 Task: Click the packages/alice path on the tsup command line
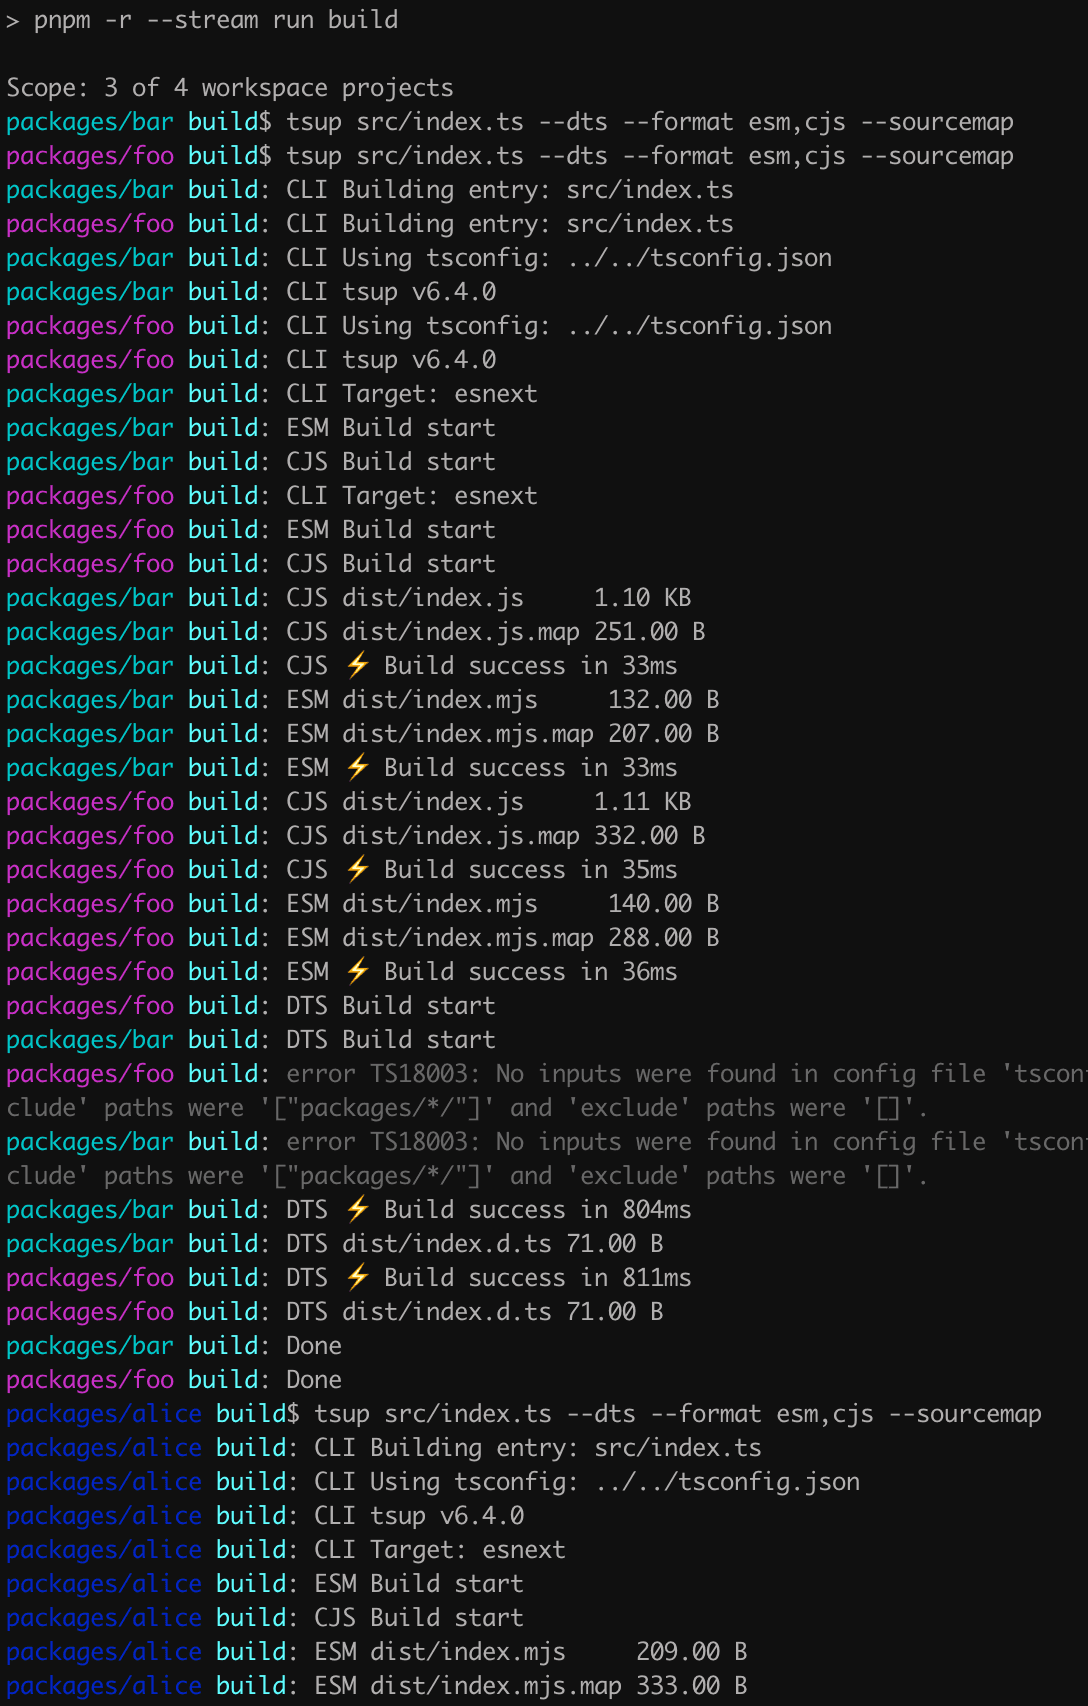104,1414
